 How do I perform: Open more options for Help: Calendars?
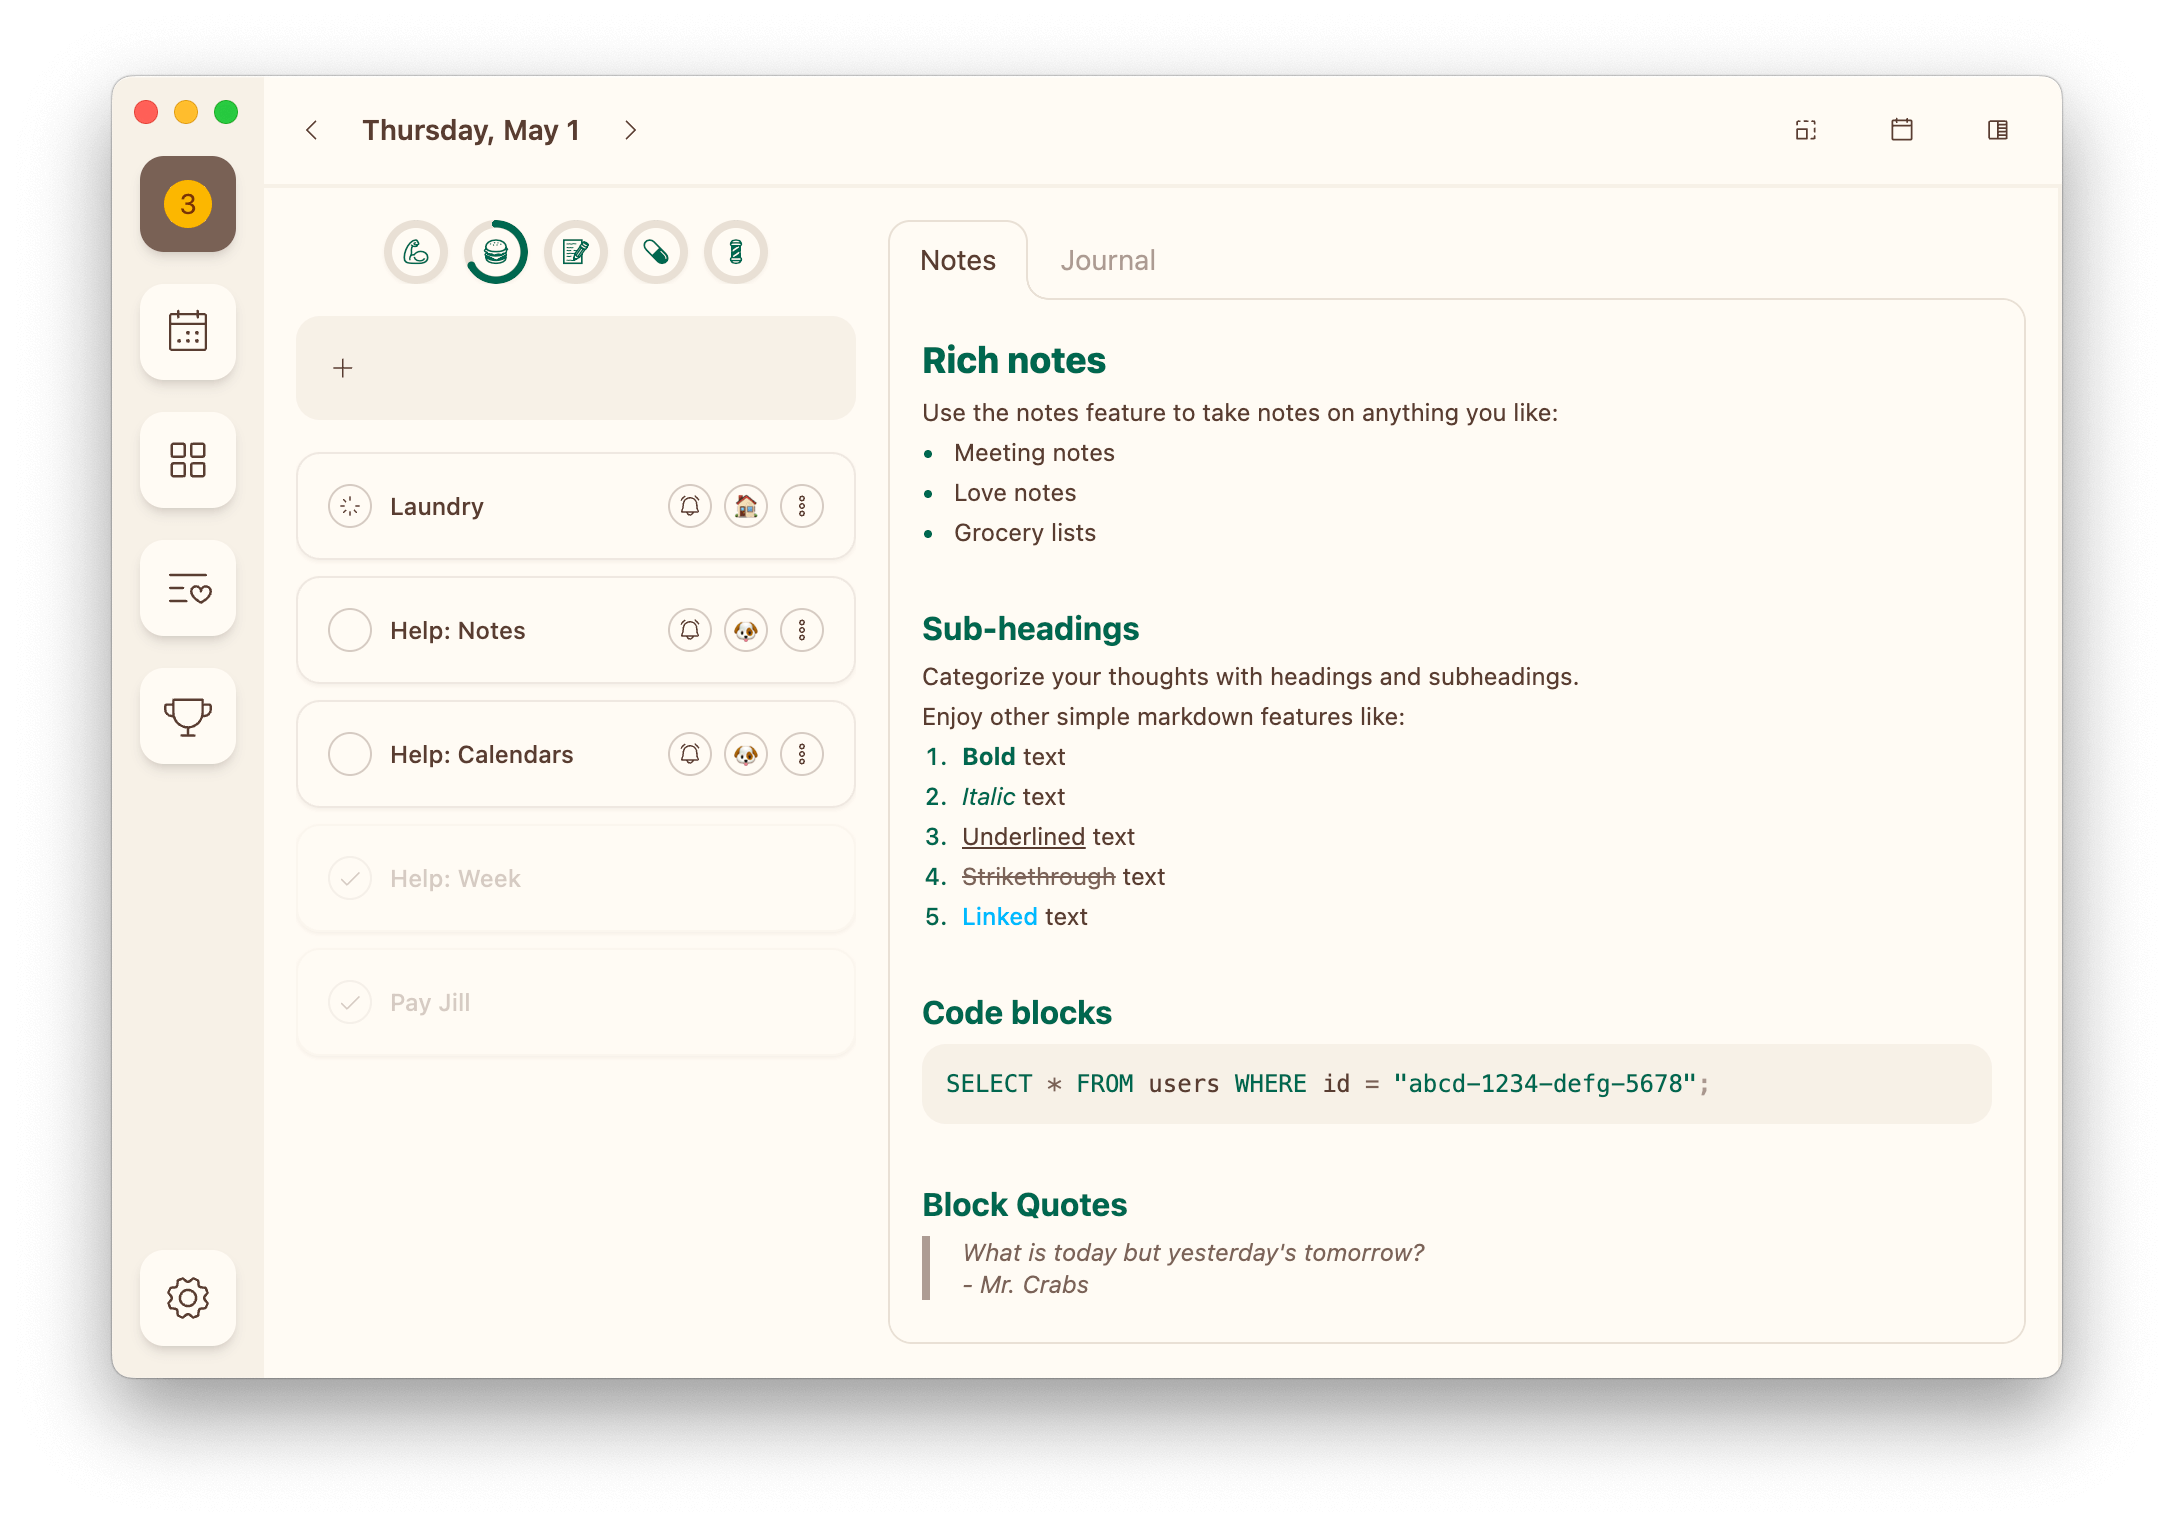802,754
